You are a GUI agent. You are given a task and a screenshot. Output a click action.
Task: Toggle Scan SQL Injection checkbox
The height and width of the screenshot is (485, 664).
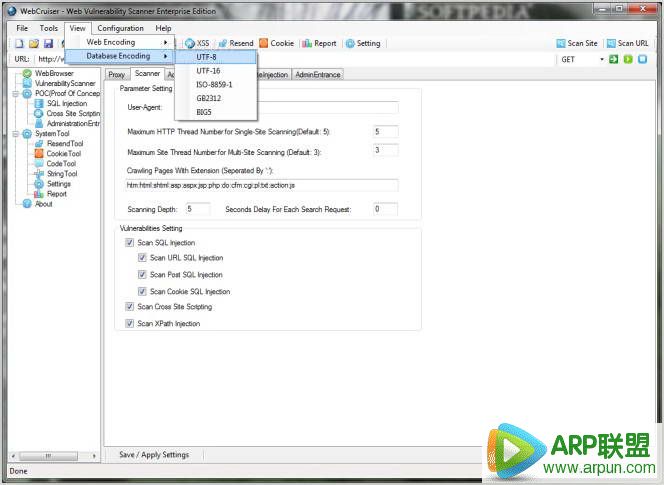pos(130,243)
